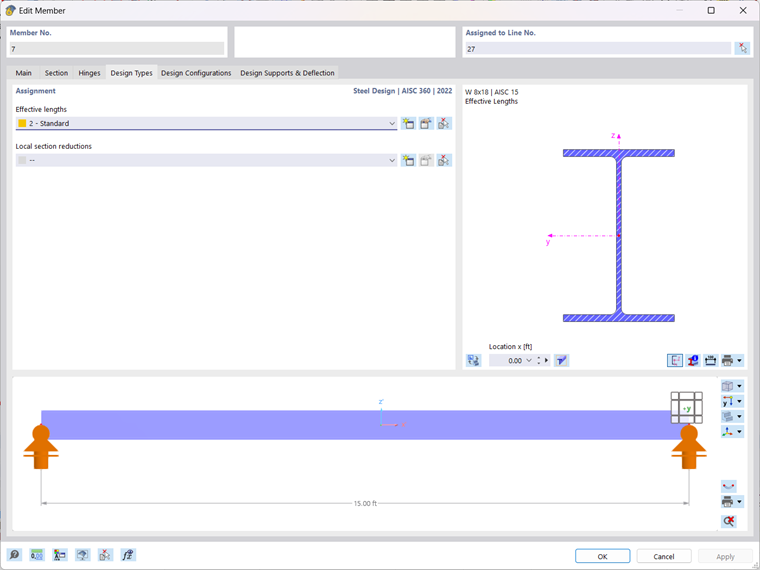Screen dimensions: 760x570
Task: Click the bottom toolbar icon with red X cursor
Action: point(105,555)
